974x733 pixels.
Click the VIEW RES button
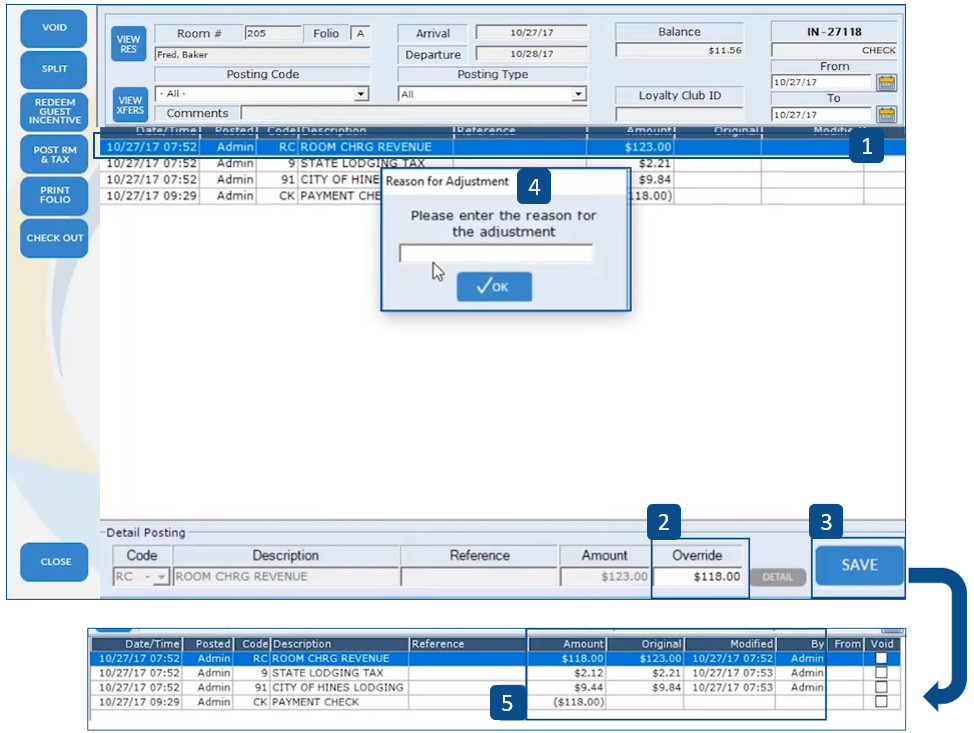point(129,44)
